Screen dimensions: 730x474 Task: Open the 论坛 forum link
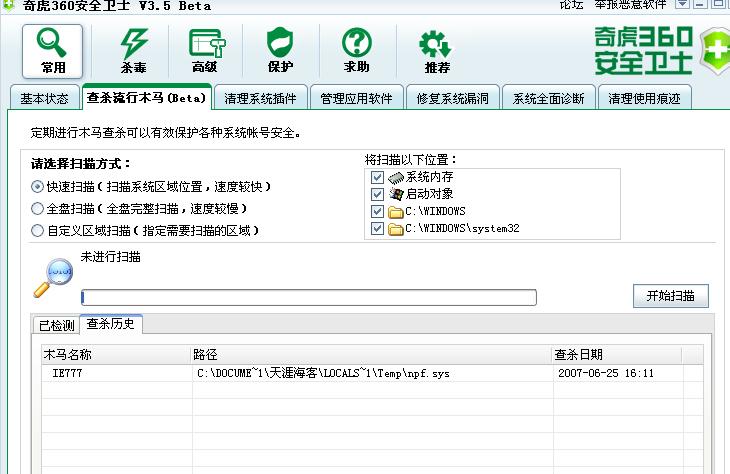(572, 6)
